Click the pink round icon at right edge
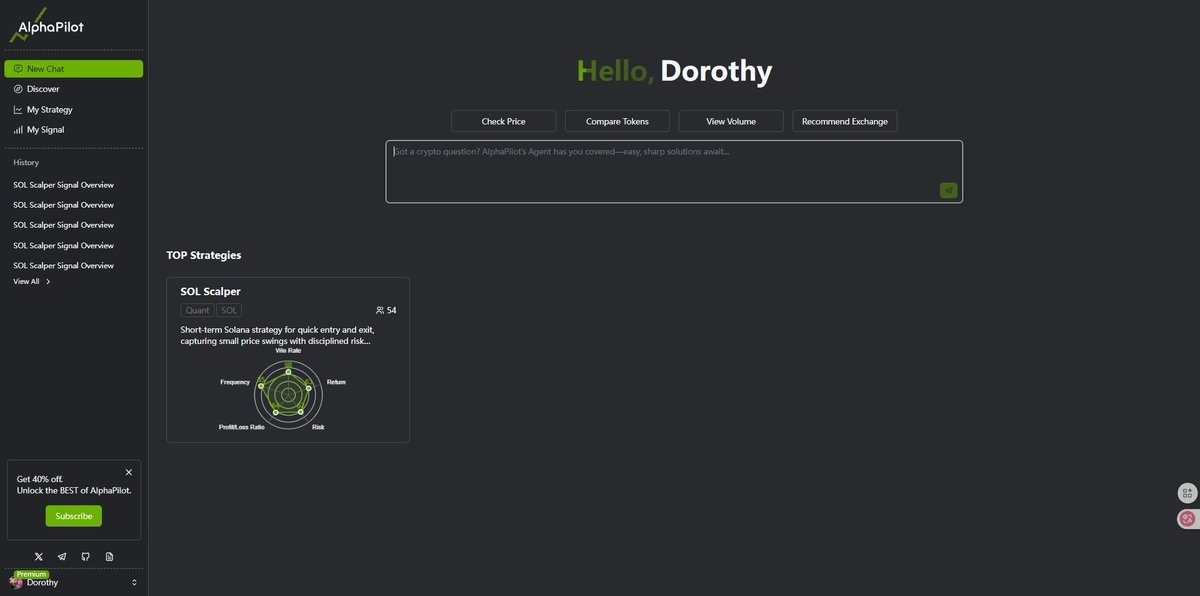1200x596 pixels. (1187, 518)
